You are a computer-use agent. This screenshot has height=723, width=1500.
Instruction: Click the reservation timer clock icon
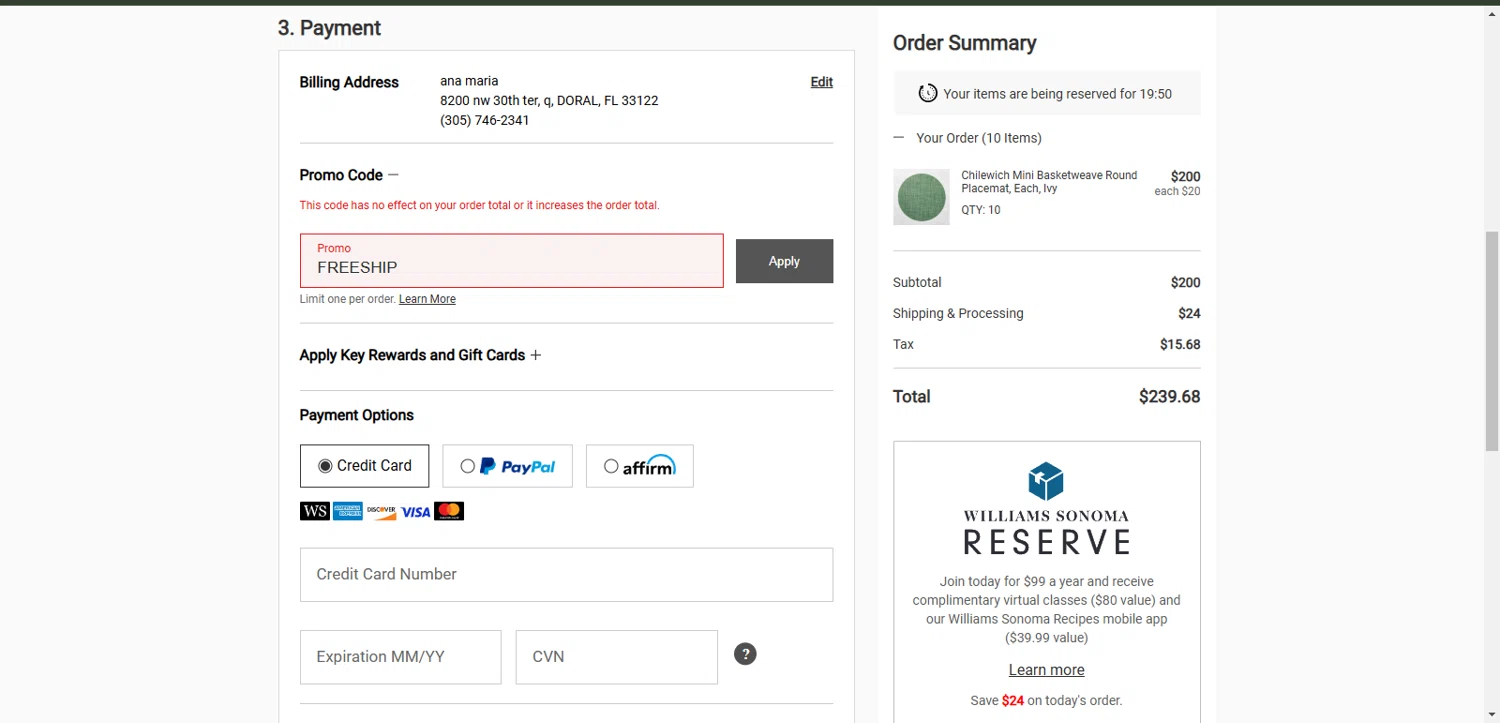[x=928, y=93]
